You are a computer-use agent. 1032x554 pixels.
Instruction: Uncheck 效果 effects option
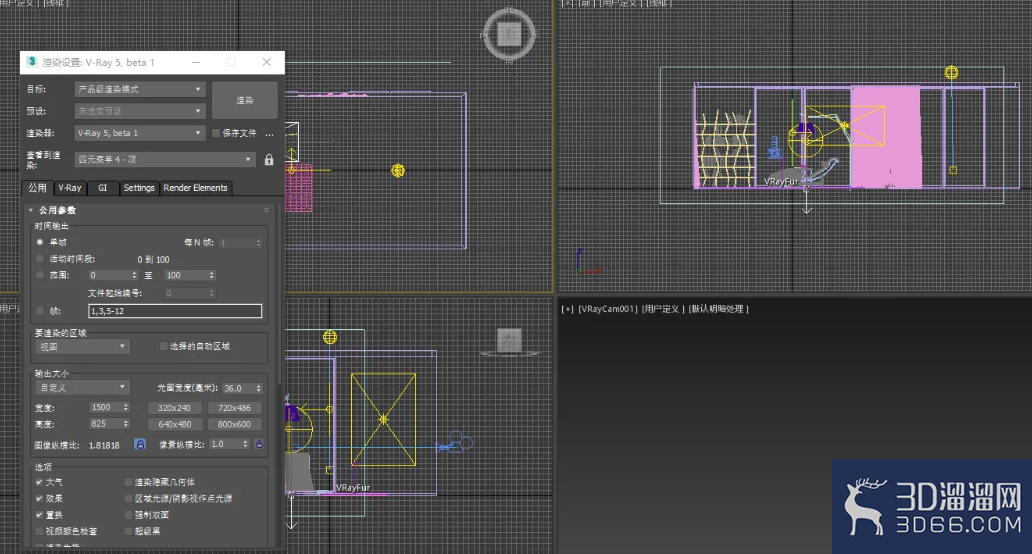[x=39, y=499]
